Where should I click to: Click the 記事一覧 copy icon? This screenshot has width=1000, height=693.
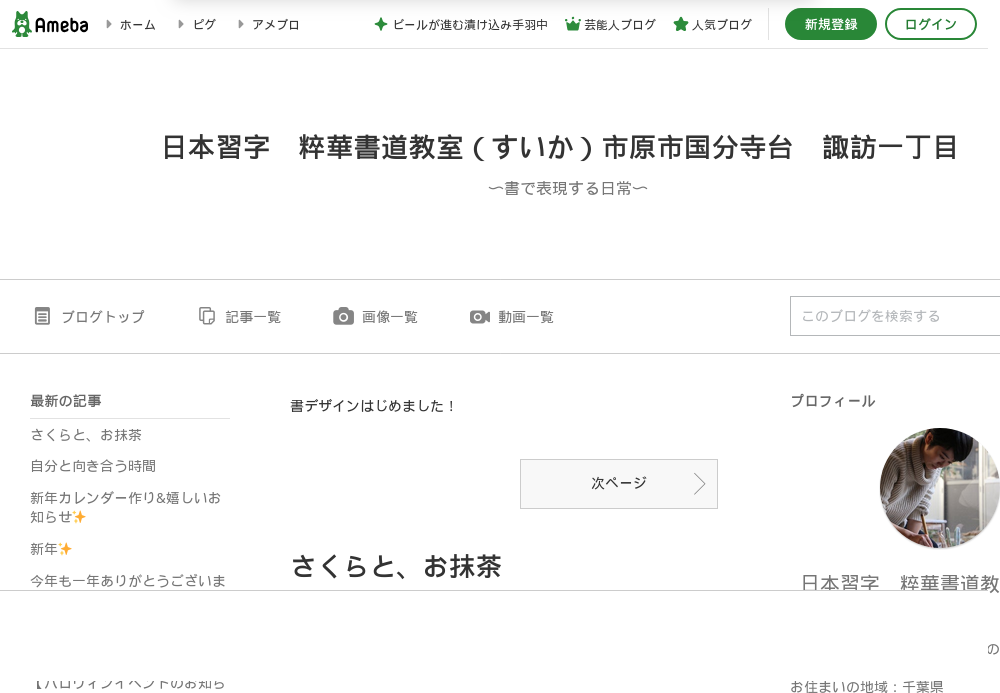coord(207,316)
